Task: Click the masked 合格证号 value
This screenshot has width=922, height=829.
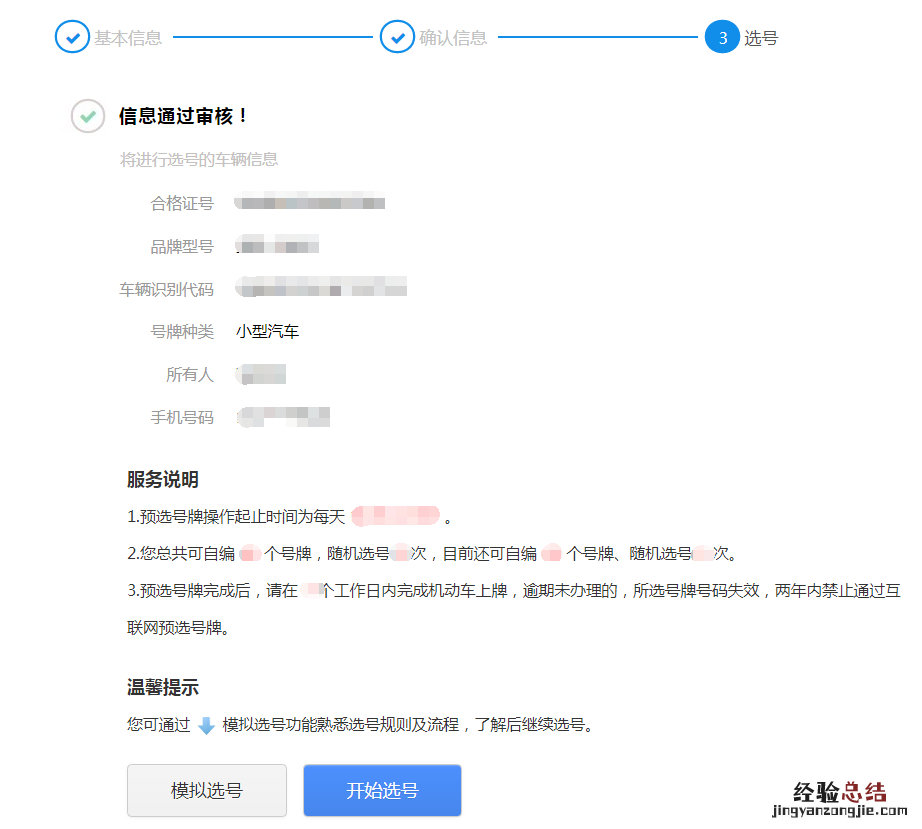Action: coord(308,203)
